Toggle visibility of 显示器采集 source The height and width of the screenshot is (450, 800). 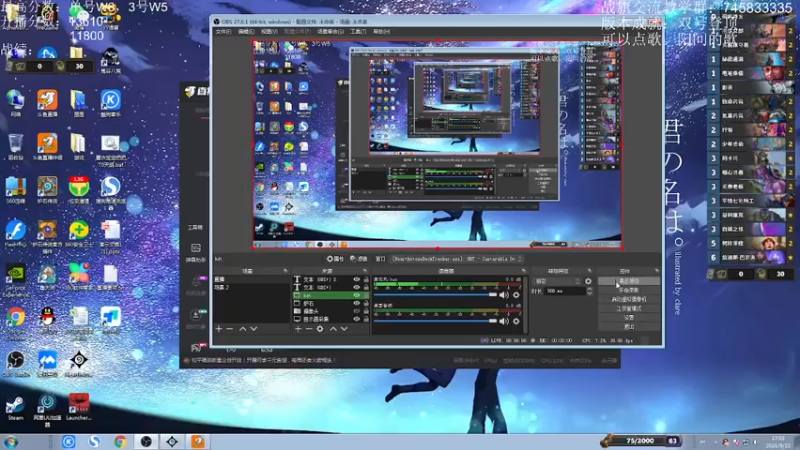(x=357, y=319)
